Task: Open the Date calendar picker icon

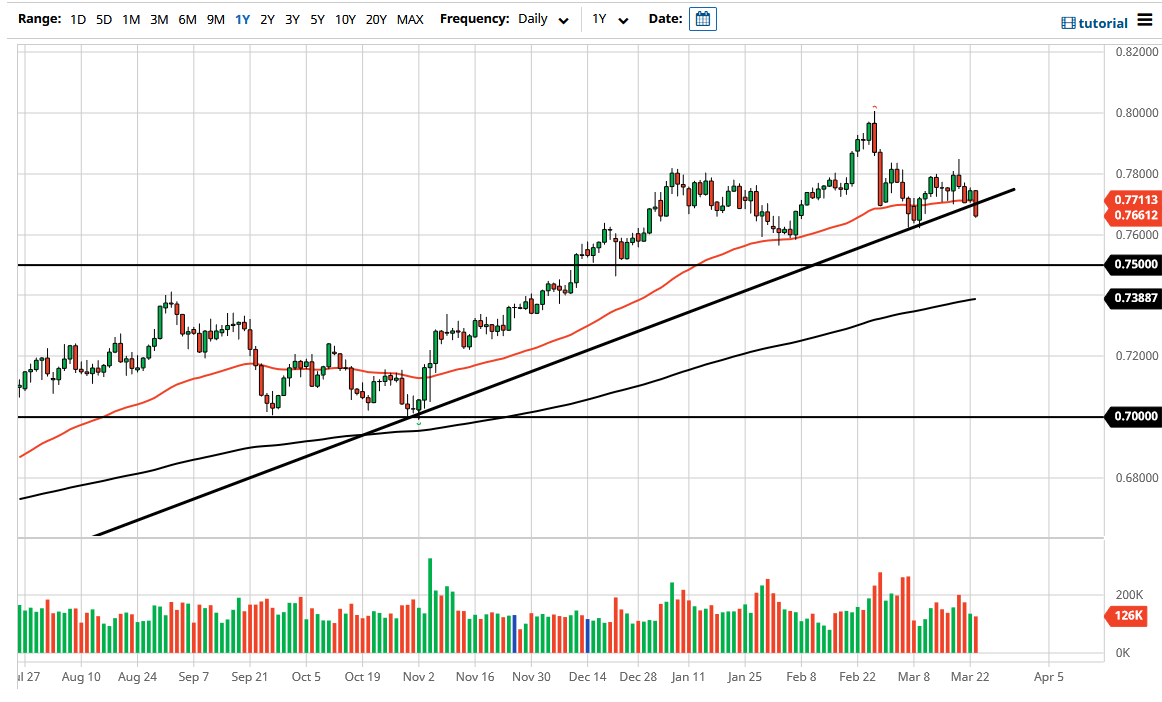Action: 703,18
